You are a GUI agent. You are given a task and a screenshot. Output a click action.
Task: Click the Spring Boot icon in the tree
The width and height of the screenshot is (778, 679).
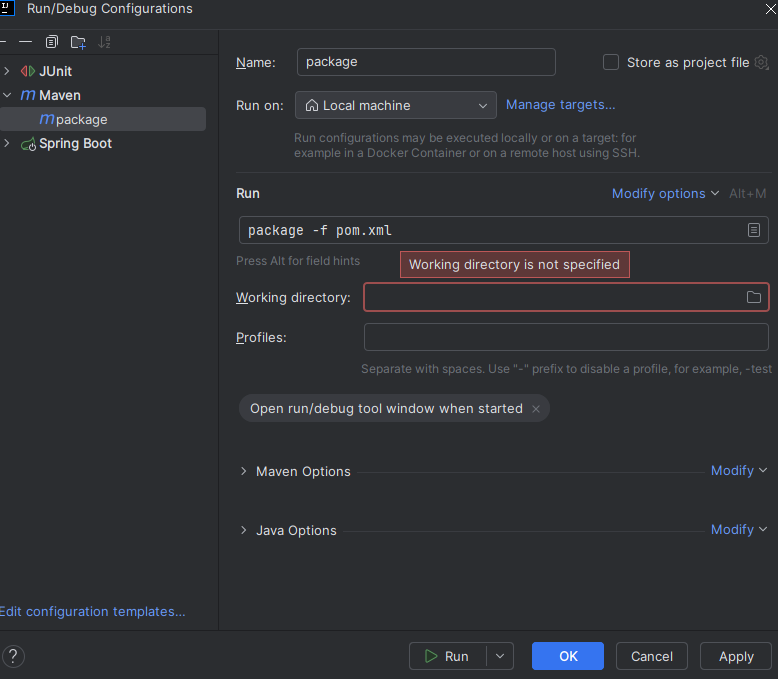click(x=28, y=144)
